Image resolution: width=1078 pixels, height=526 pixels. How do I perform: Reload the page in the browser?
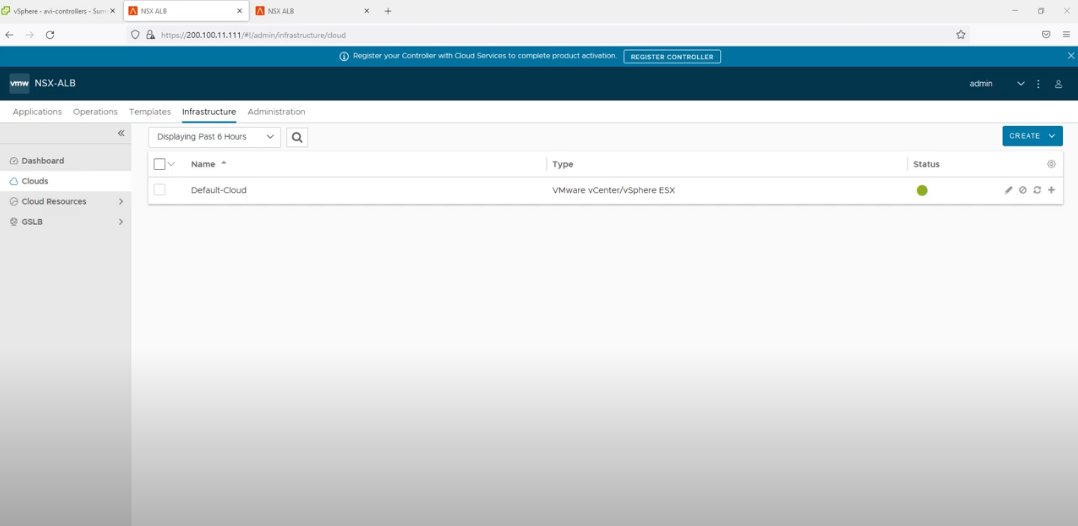(50, 34)
